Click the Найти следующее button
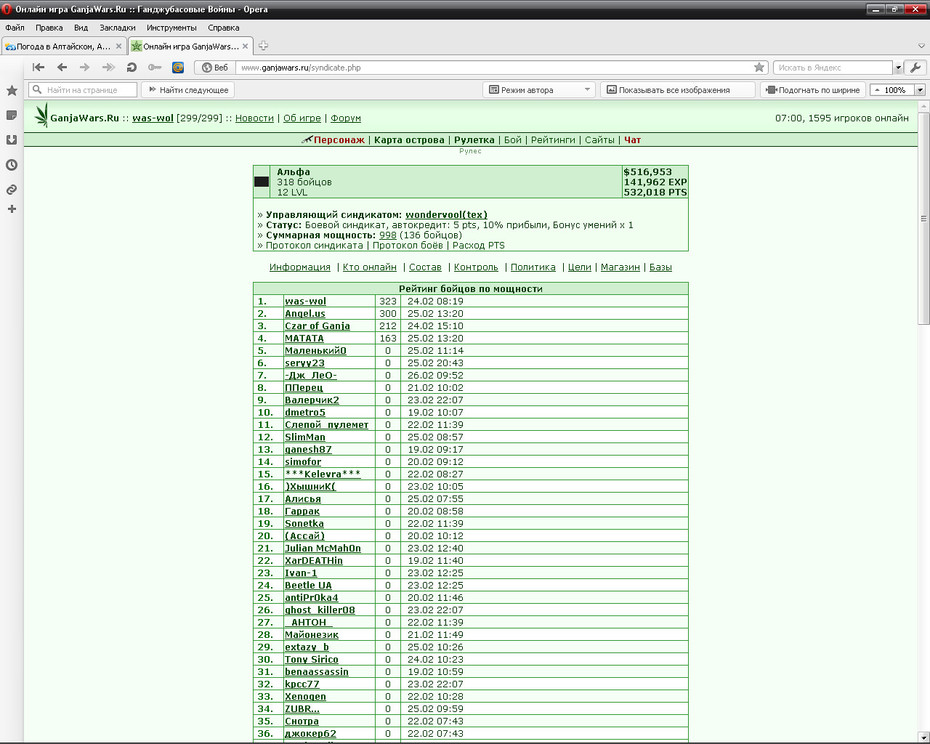Image resolution: width=930 pixels, height=744 pixels. click(x=189, y=90)
